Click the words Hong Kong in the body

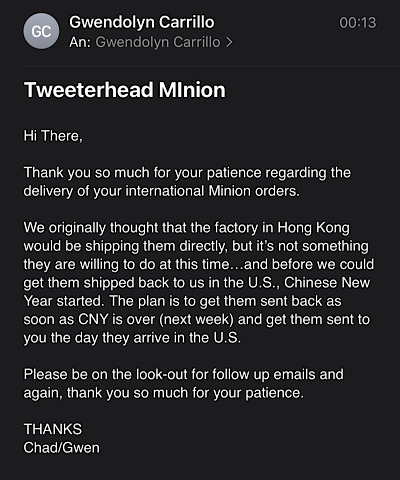coord(313,228)
